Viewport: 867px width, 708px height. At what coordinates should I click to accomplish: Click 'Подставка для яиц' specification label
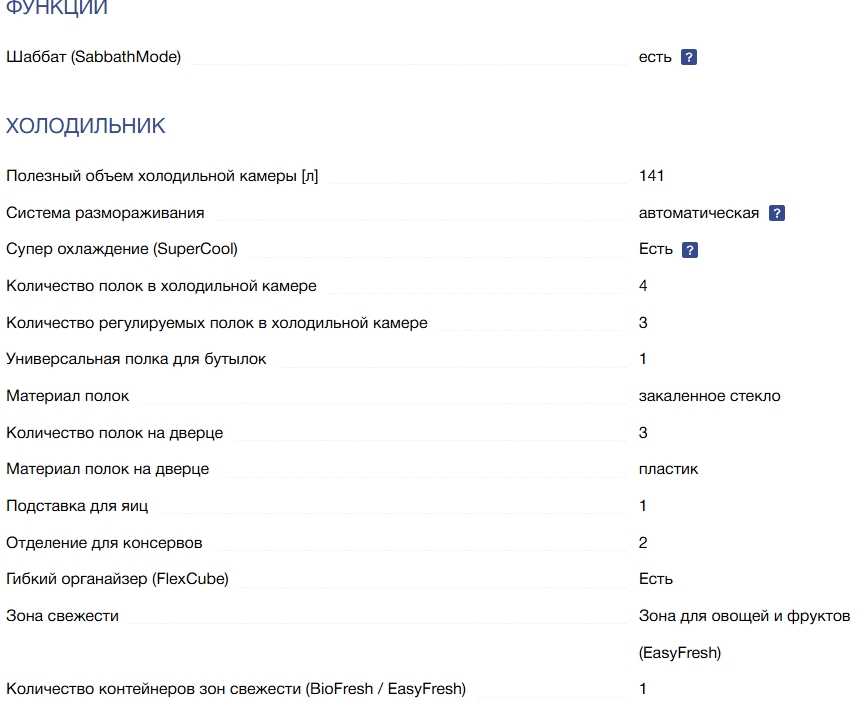point(77,506)
